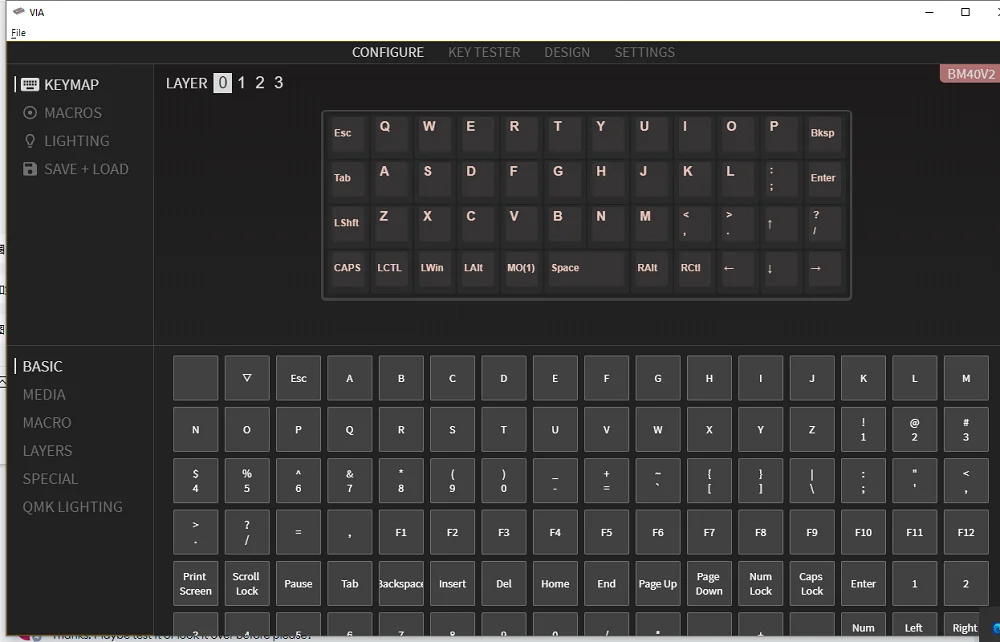Choose the Print Screen keycode

click(x=195, y=583)
